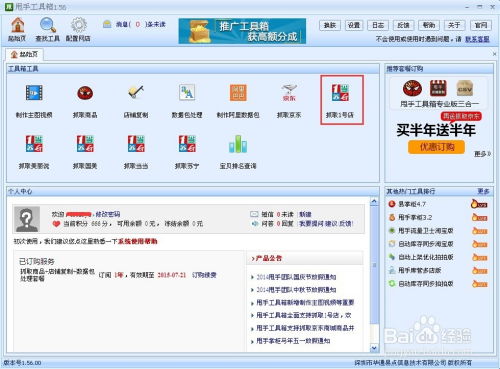Open the 查找工具 magnifier icon
Screen dimensions: 500x369
pyautogui.click(x=48, y=30)
